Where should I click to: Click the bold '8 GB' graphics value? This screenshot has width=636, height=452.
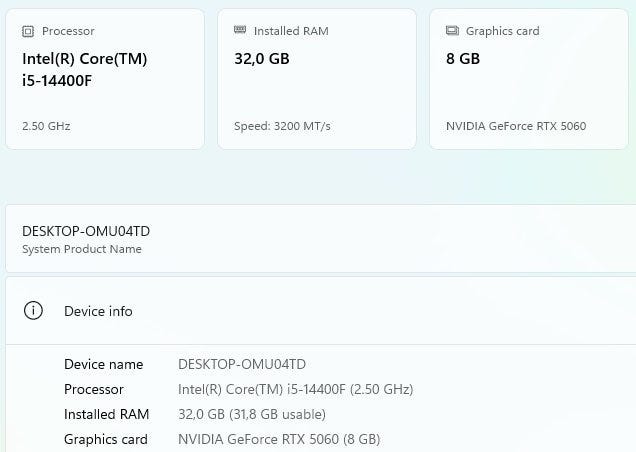click(463, 58)
